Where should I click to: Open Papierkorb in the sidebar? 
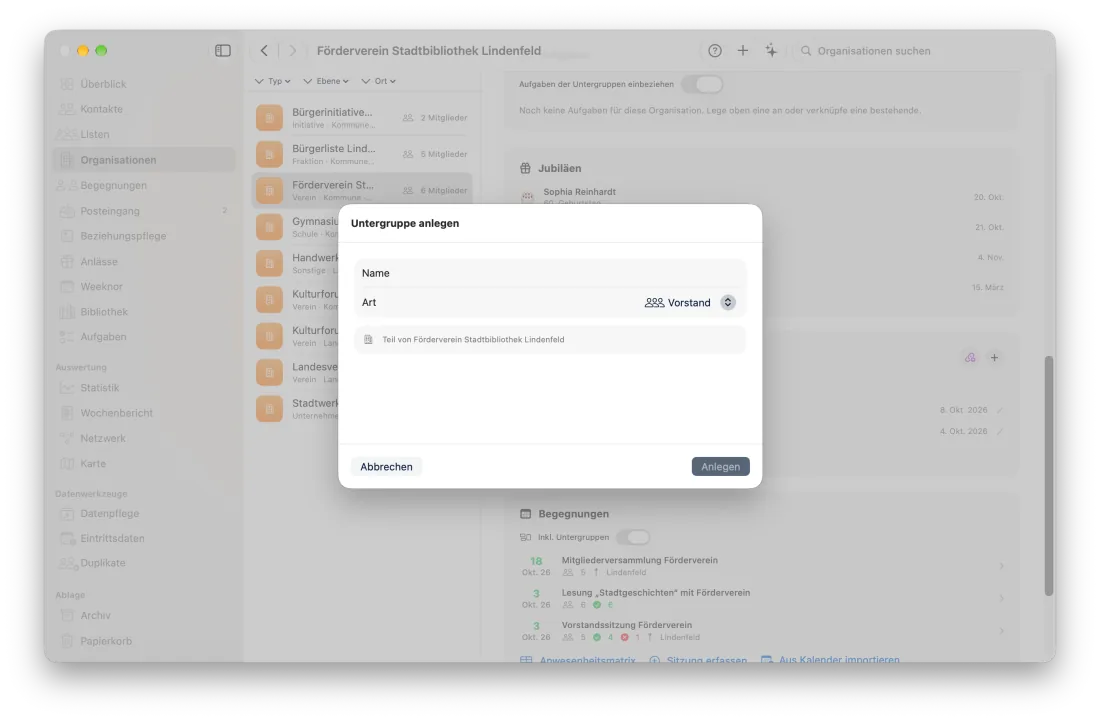click(x=144, y=641)
